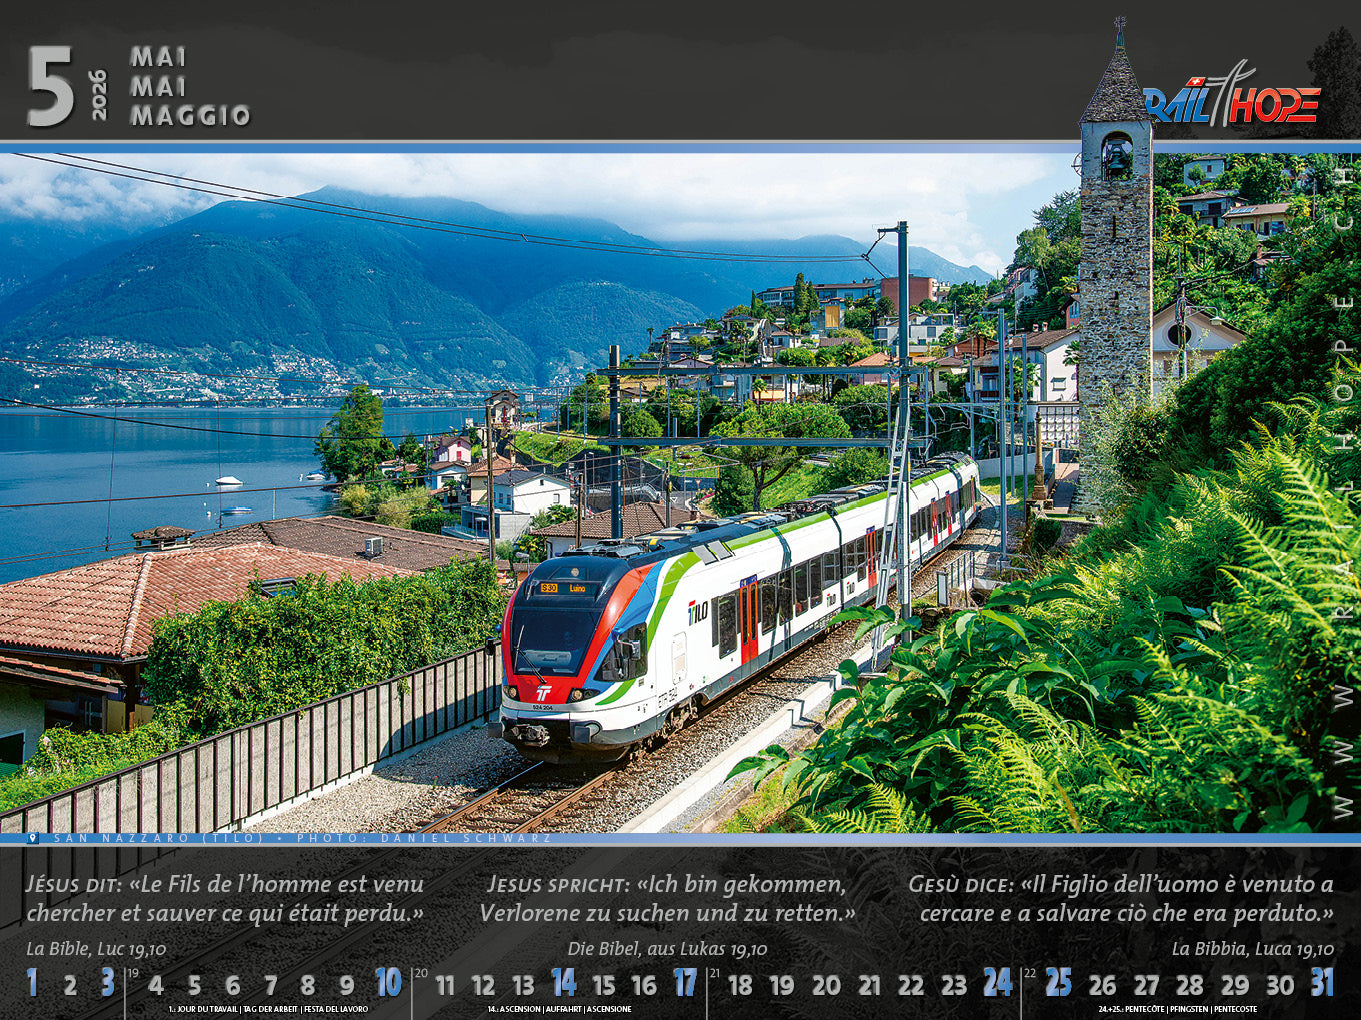Select day 1 on the calendar strip
1361x1020 pixels.
32,983
